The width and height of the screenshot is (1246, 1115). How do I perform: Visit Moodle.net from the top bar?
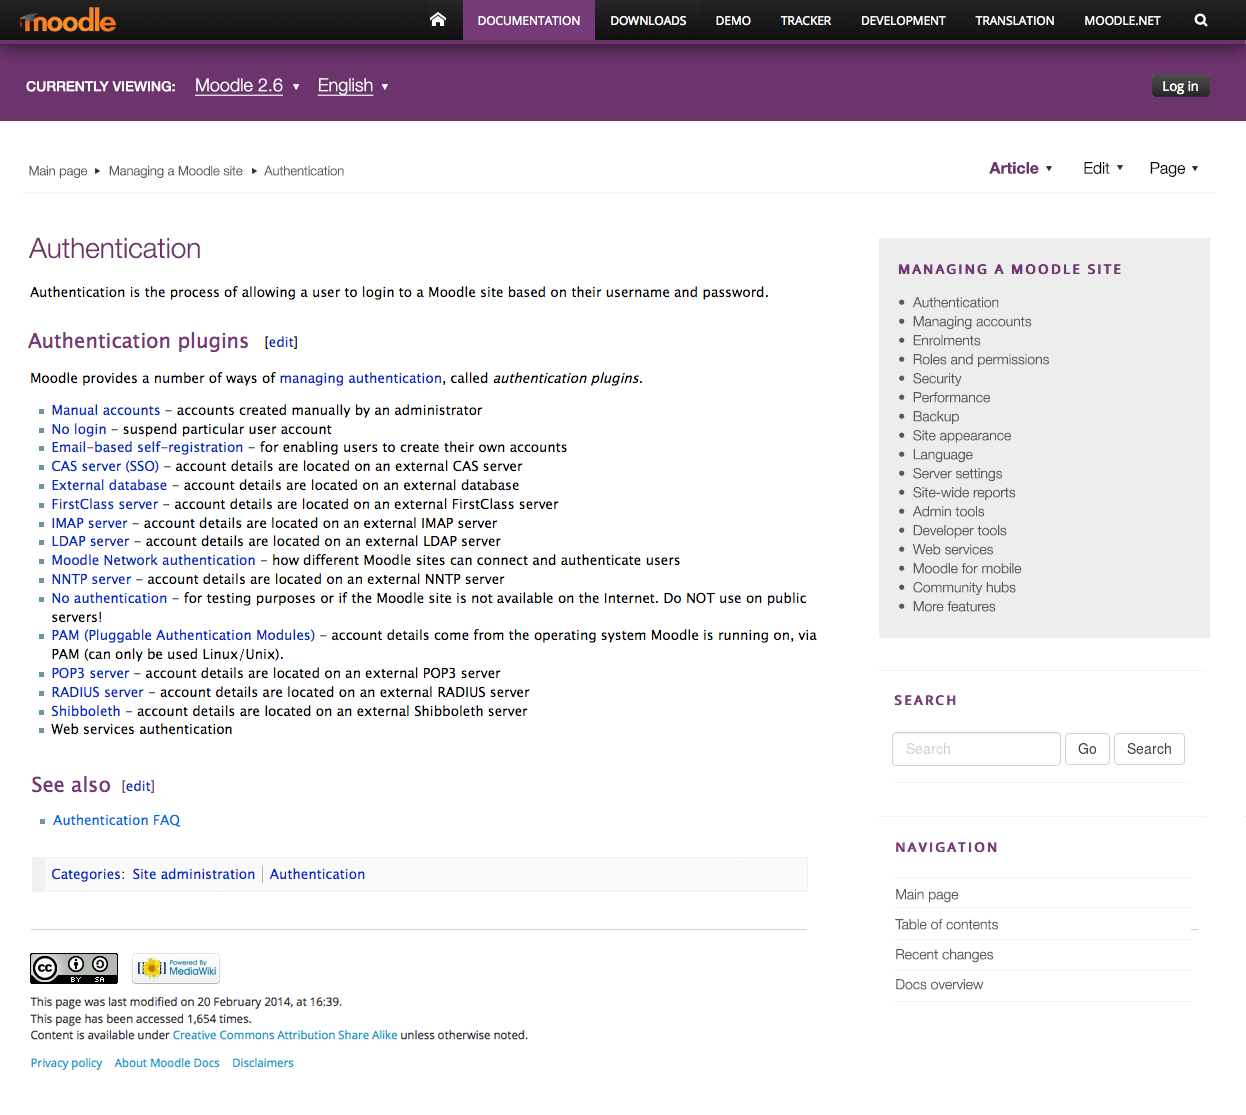point(1122,20)
